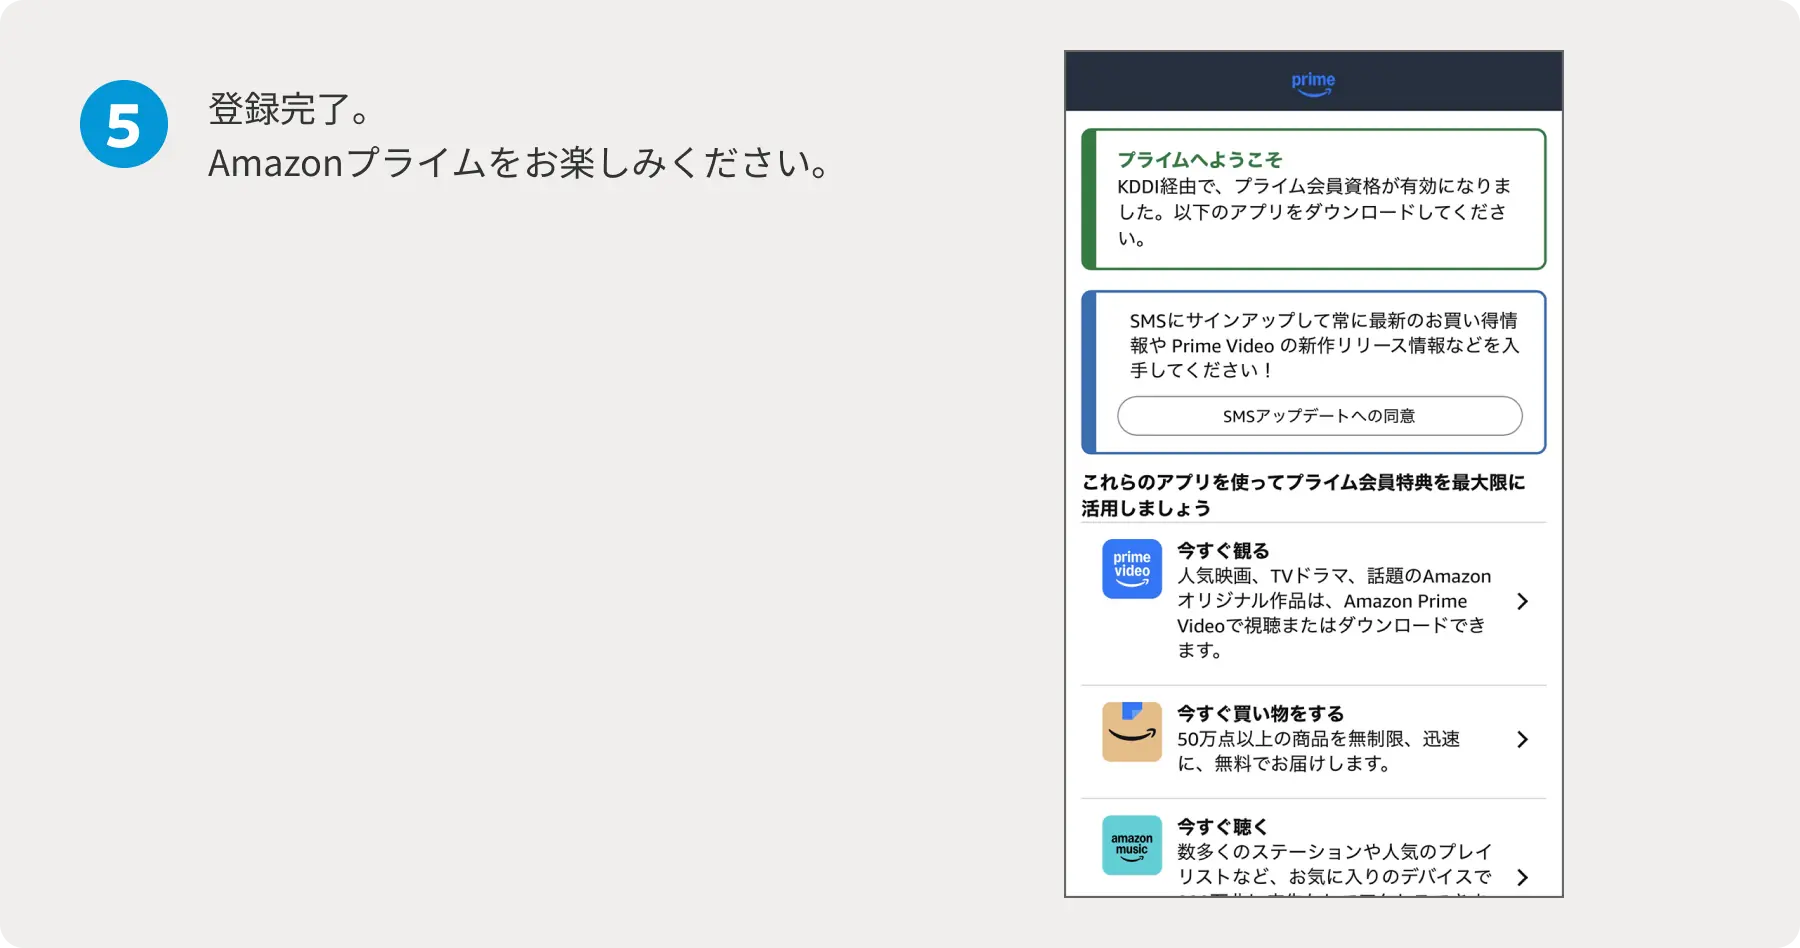
Task: Click the prime logo in the header
Action: click(1312, 82)
